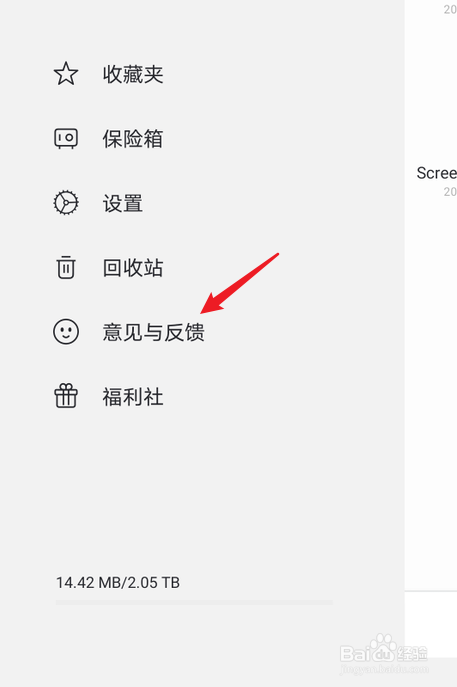Click the horizontal divider in the right file panel

click(x=431, y=591)
